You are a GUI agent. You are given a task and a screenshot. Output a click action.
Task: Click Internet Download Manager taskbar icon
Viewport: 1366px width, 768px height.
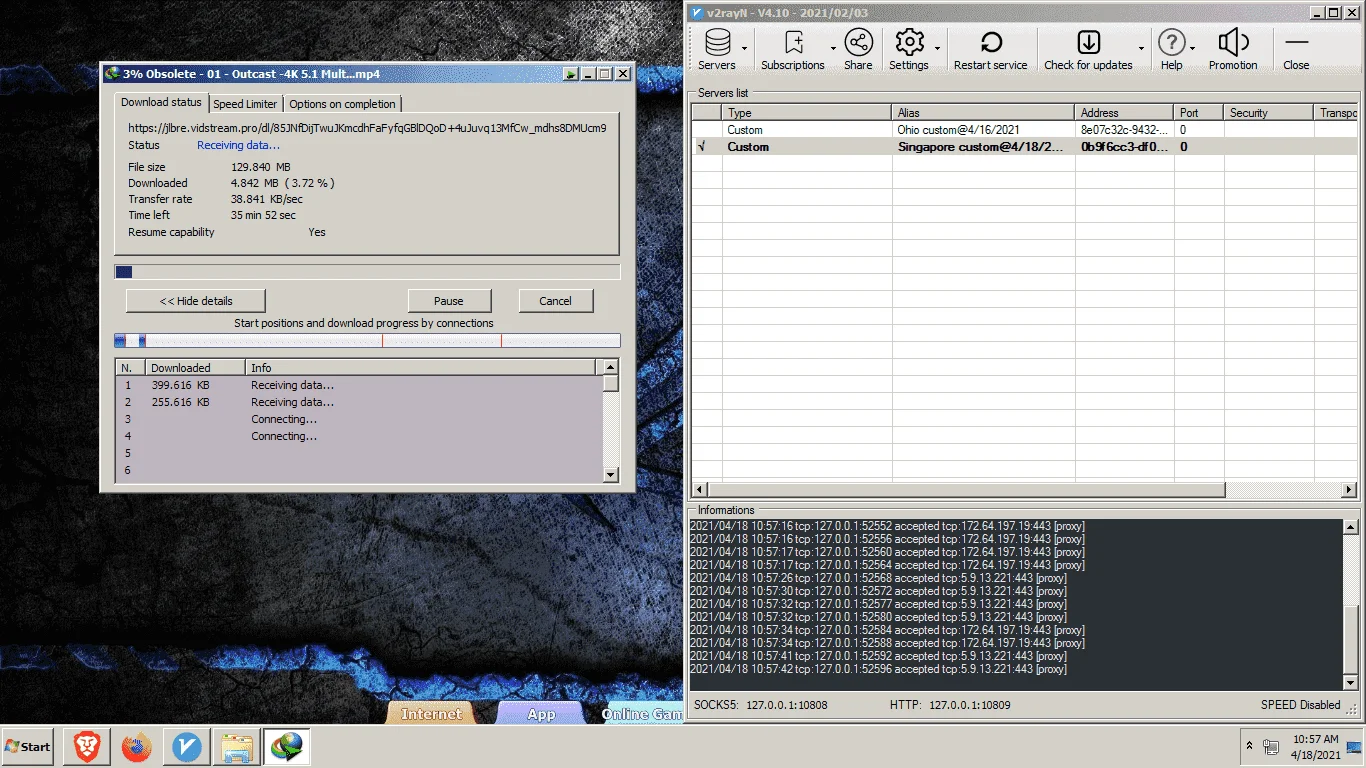pos(287,747)
